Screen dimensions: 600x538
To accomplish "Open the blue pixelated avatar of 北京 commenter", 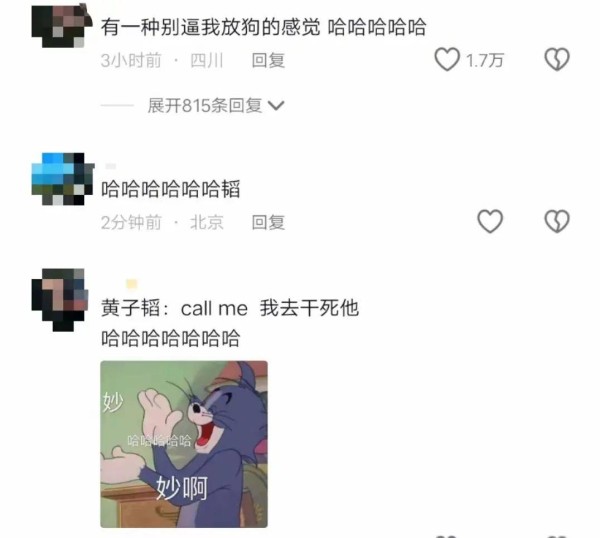I will pos(62,179).
